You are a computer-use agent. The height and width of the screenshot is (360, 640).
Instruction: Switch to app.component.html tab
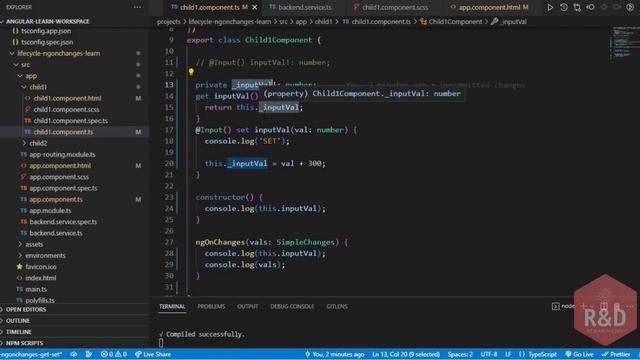(489, 7)
